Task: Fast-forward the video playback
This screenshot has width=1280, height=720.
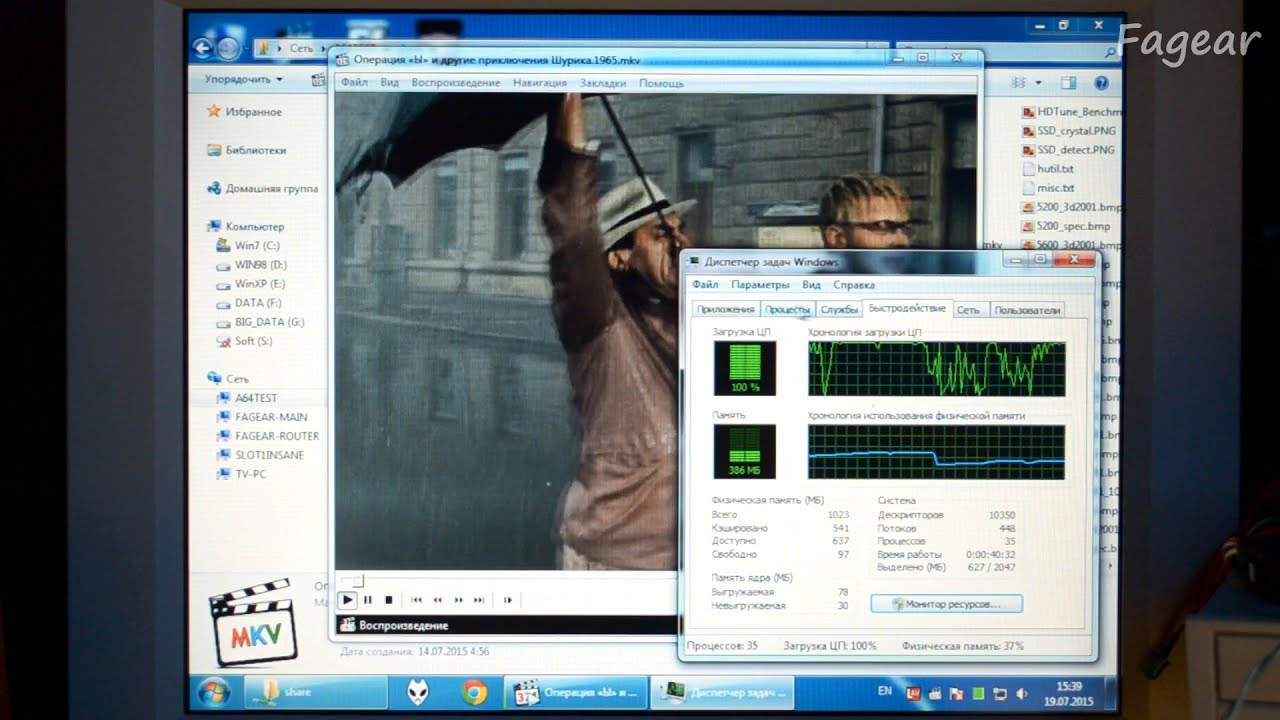Action: click(459, 600)
